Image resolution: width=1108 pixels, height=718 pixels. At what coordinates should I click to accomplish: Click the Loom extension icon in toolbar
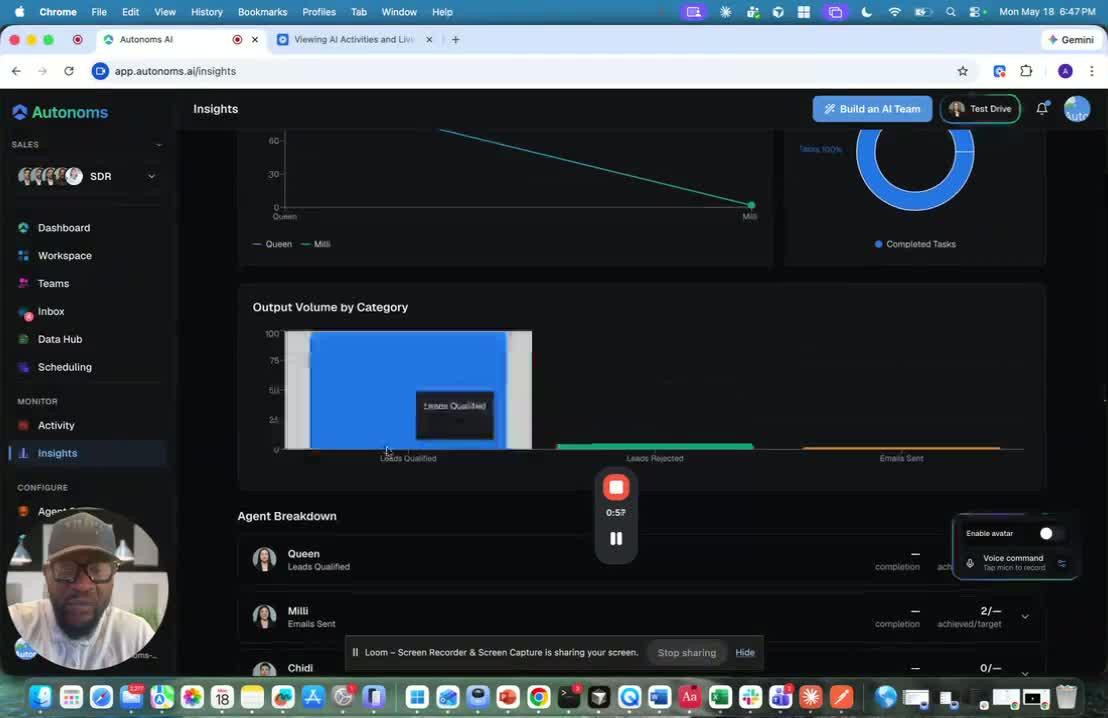click(x=999, y=71)
